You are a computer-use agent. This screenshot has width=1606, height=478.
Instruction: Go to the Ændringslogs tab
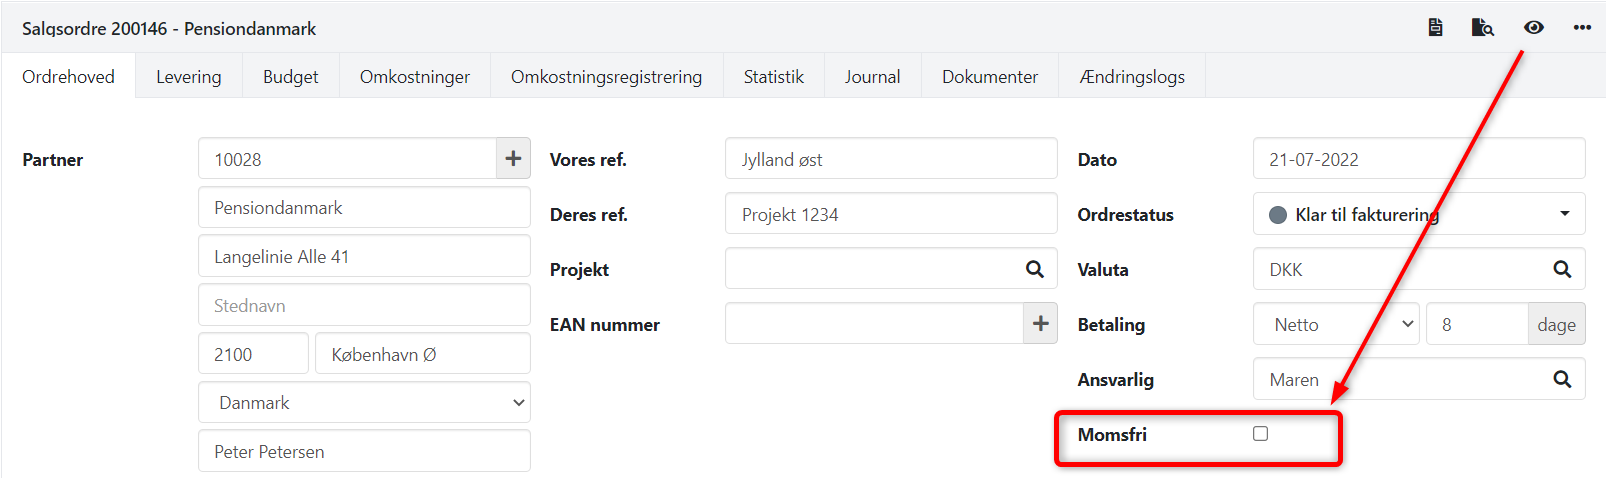(1132, 77)
